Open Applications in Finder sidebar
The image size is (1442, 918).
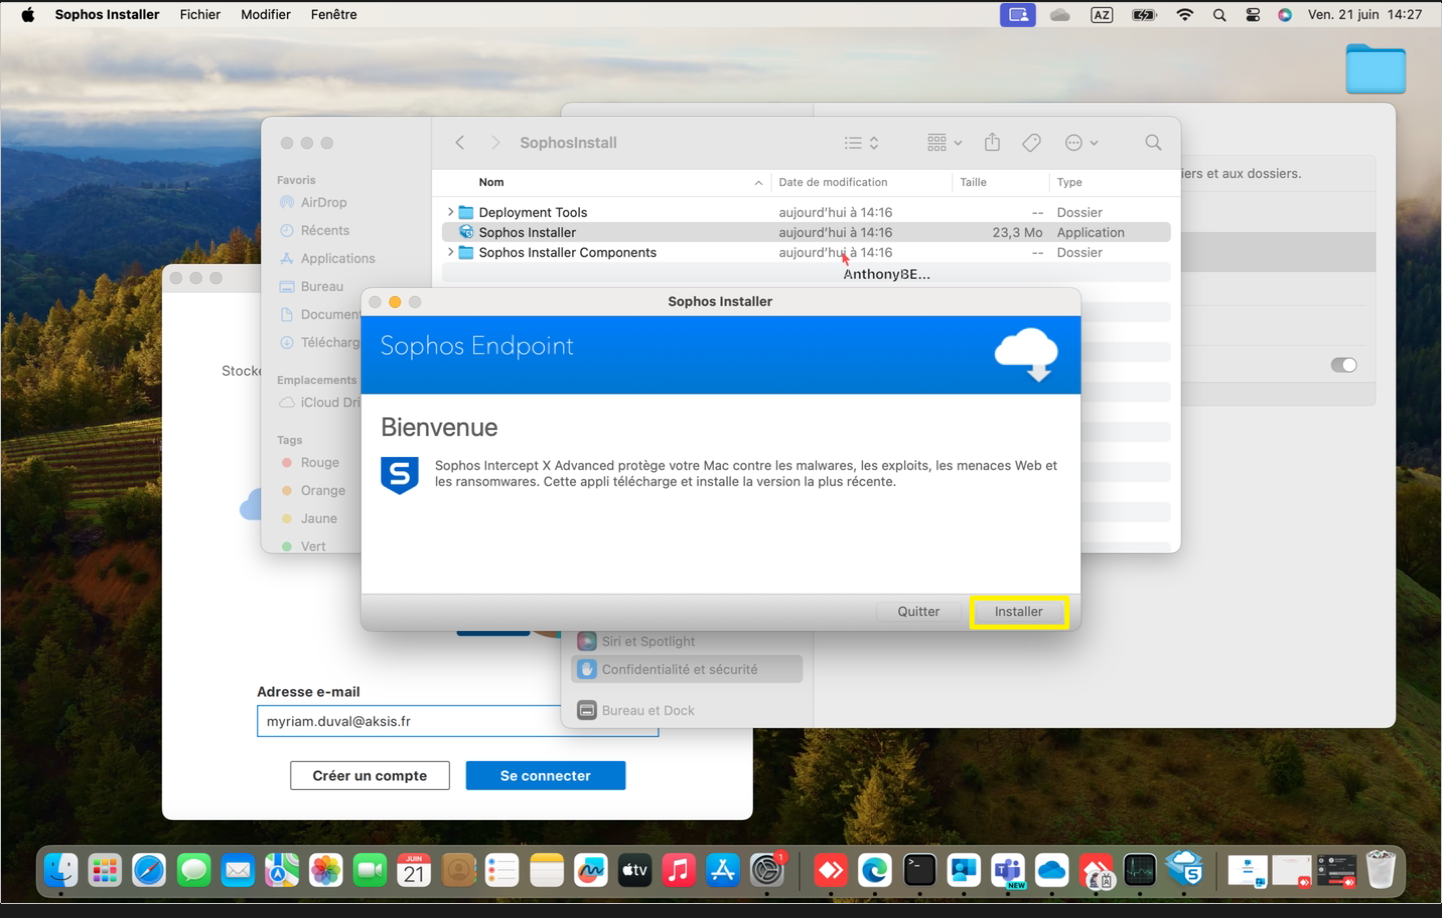point(327,258)
